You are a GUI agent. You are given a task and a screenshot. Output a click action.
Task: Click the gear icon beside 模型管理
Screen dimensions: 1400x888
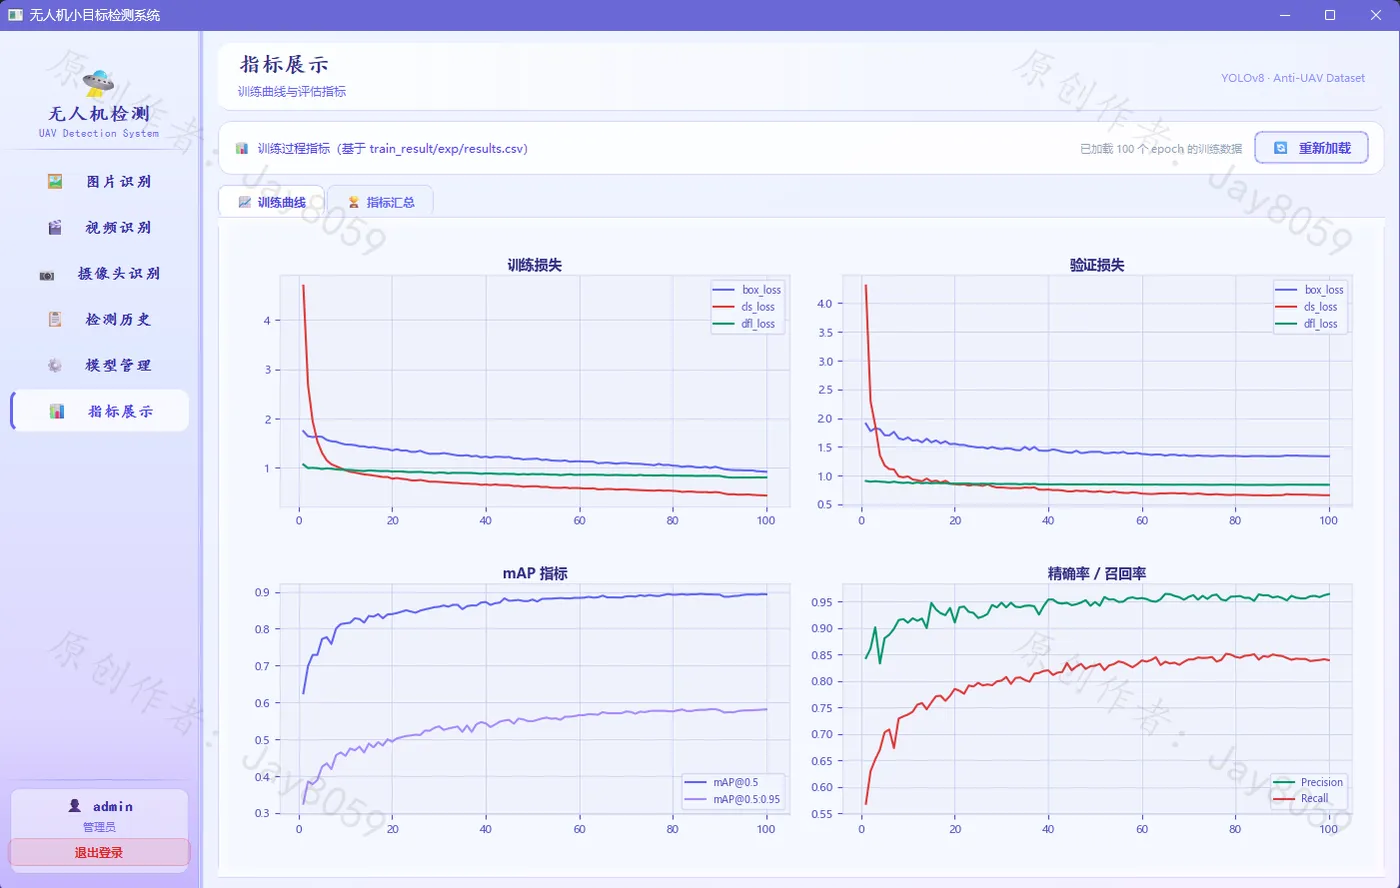point(55,365)
